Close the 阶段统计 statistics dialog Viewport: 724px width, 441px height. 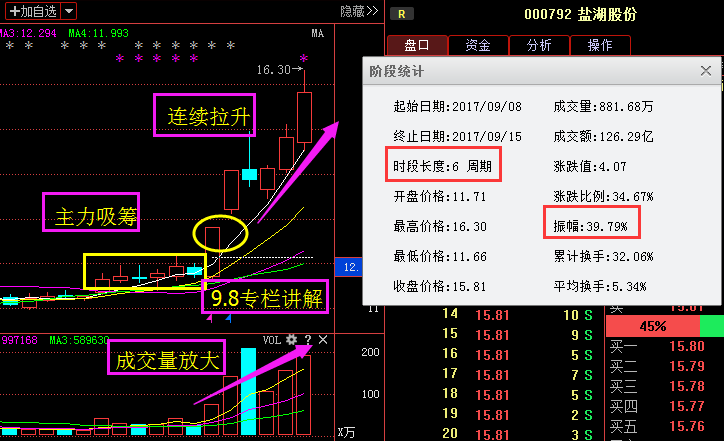pyautogui.click(x=705, y=71)
